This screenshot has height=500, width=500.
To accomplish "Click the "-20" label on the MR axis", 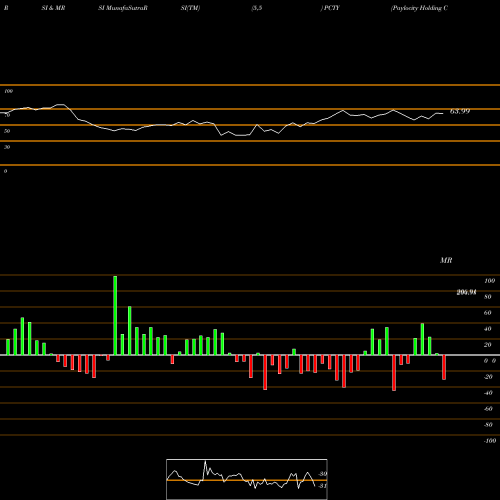I will point(488,377).
